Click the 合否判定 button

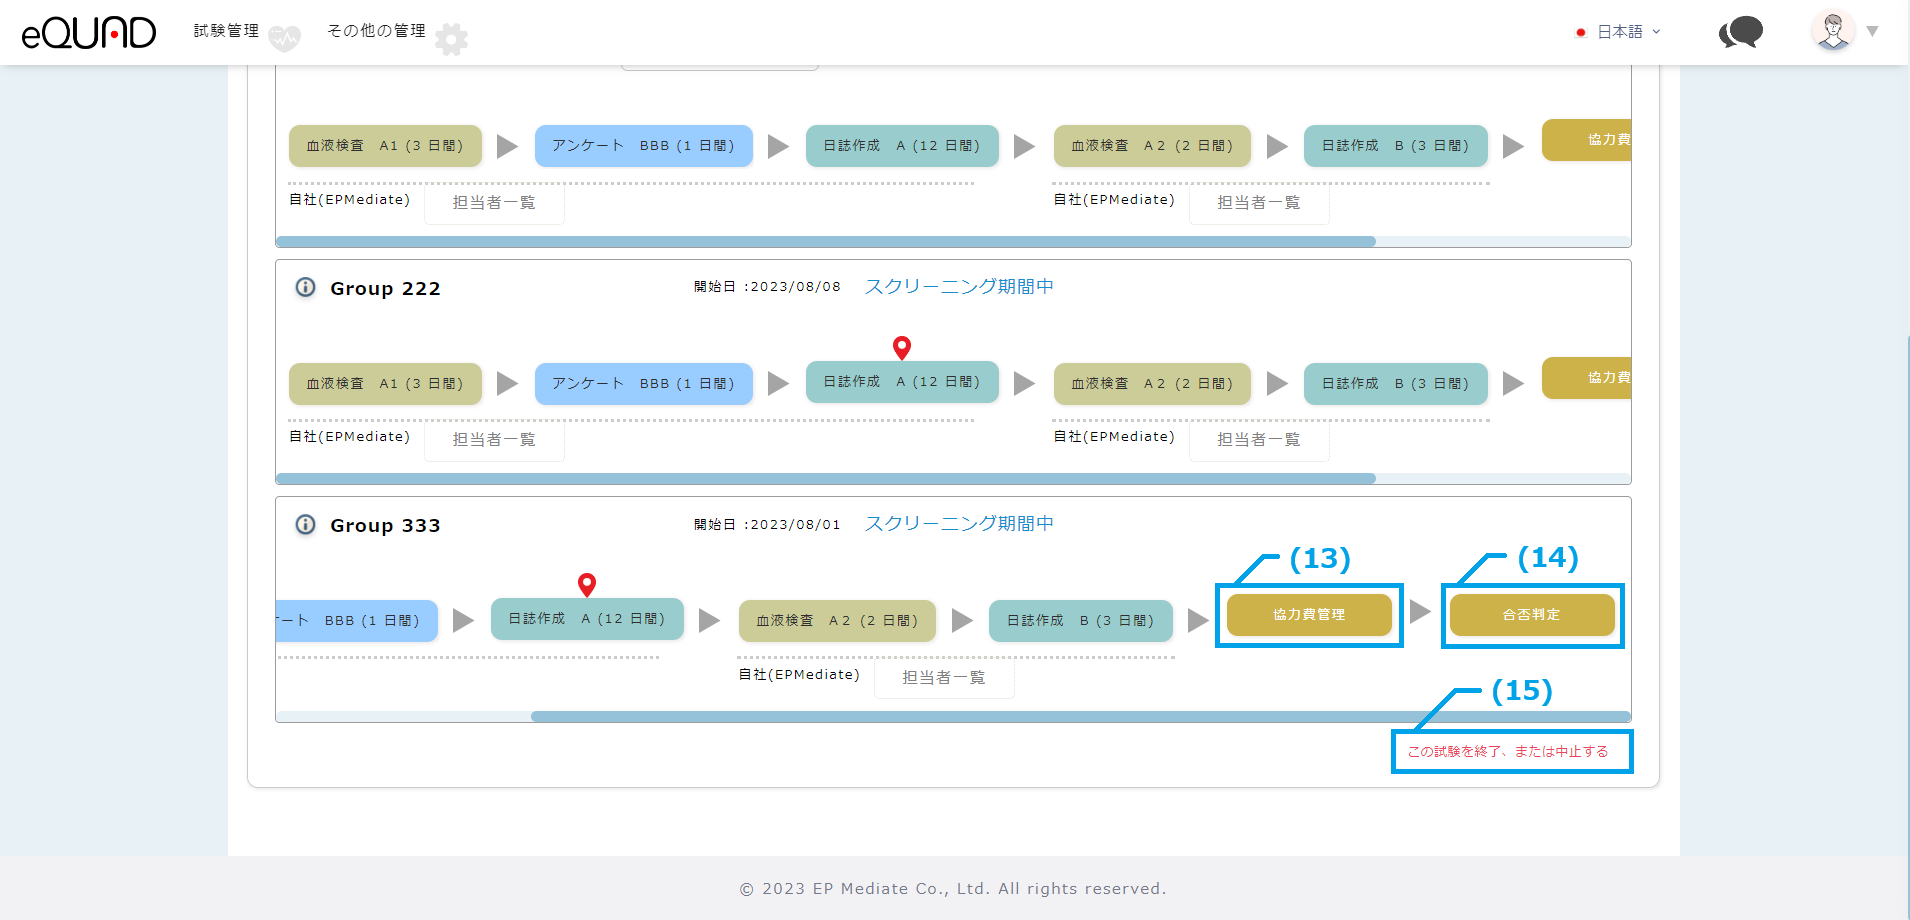1531,615
